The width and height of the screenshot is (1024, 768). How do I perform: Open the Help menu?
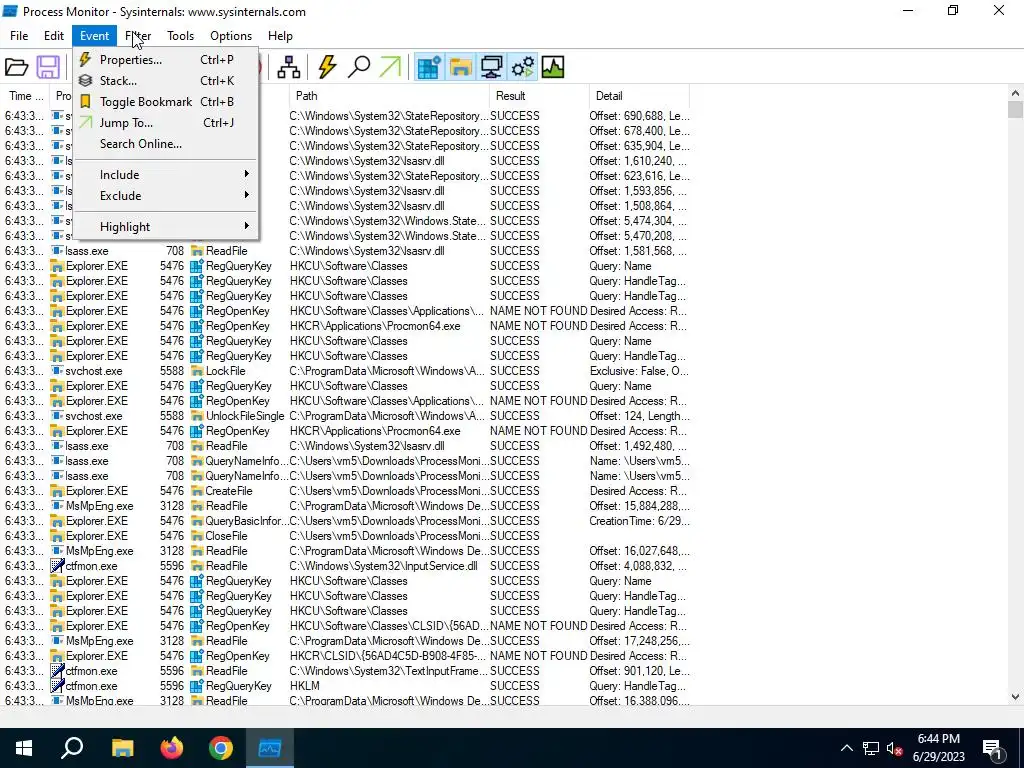(x=280, y=36)
